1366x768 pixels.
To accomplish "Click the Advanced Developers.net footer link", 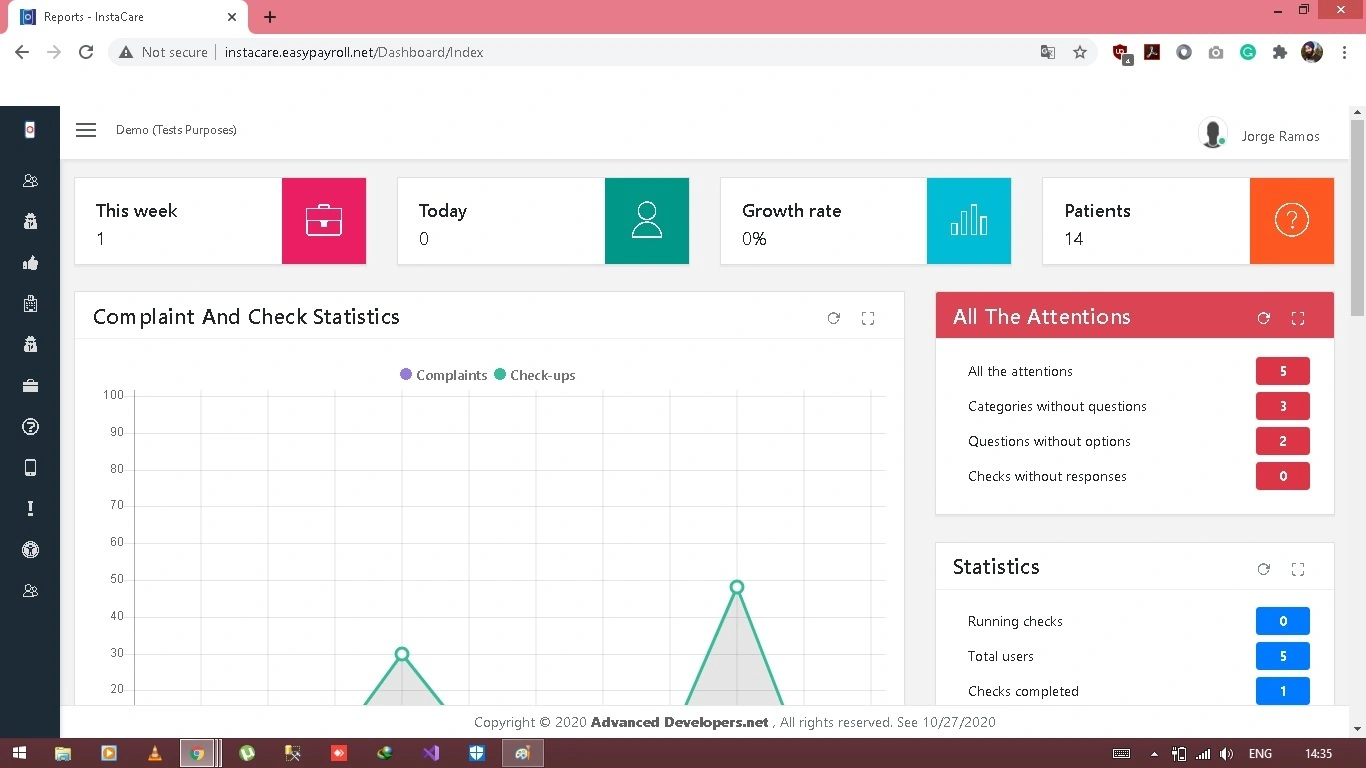I will (x=680, y=722).
